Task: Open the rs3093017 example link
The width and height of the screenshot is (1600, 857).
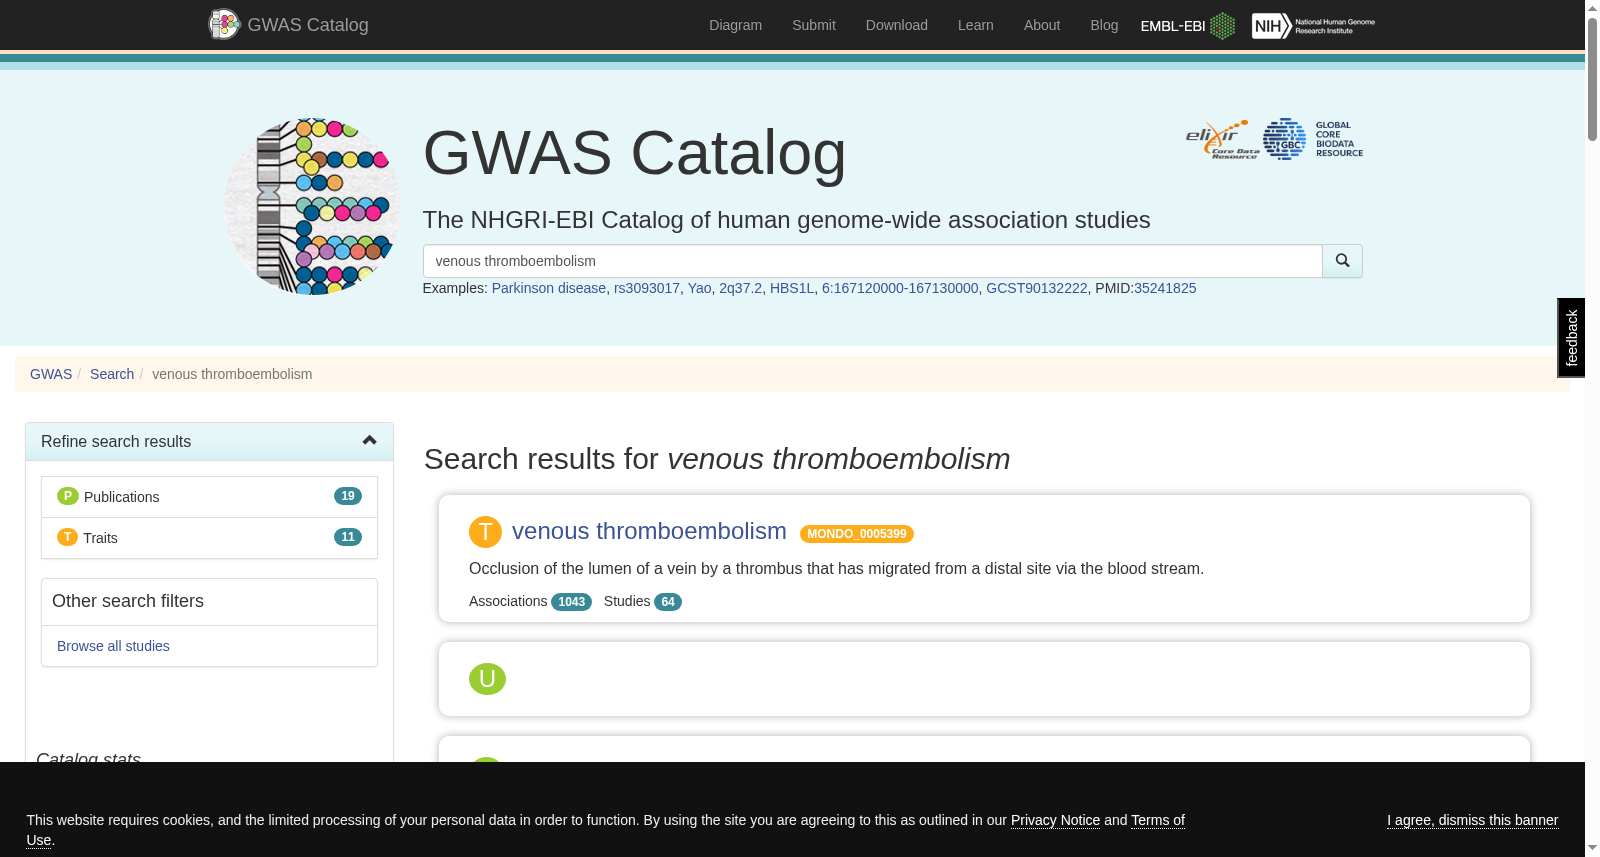Action: coord(647,288)
